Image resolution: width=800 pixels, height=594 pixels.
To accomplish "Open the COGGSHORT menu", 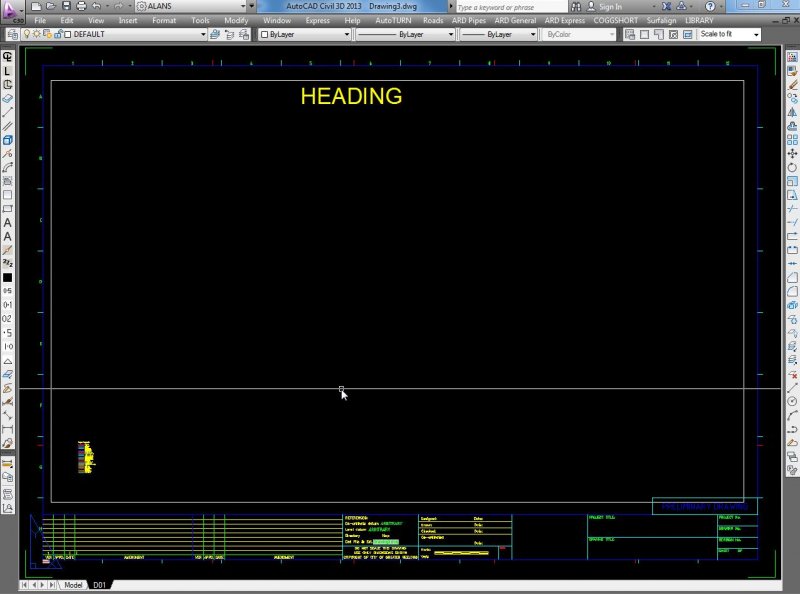I will click(615, 20).
